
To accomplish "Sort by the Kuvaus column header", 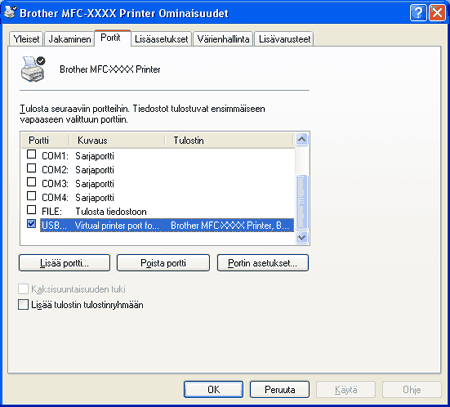I will click(117, 140).
